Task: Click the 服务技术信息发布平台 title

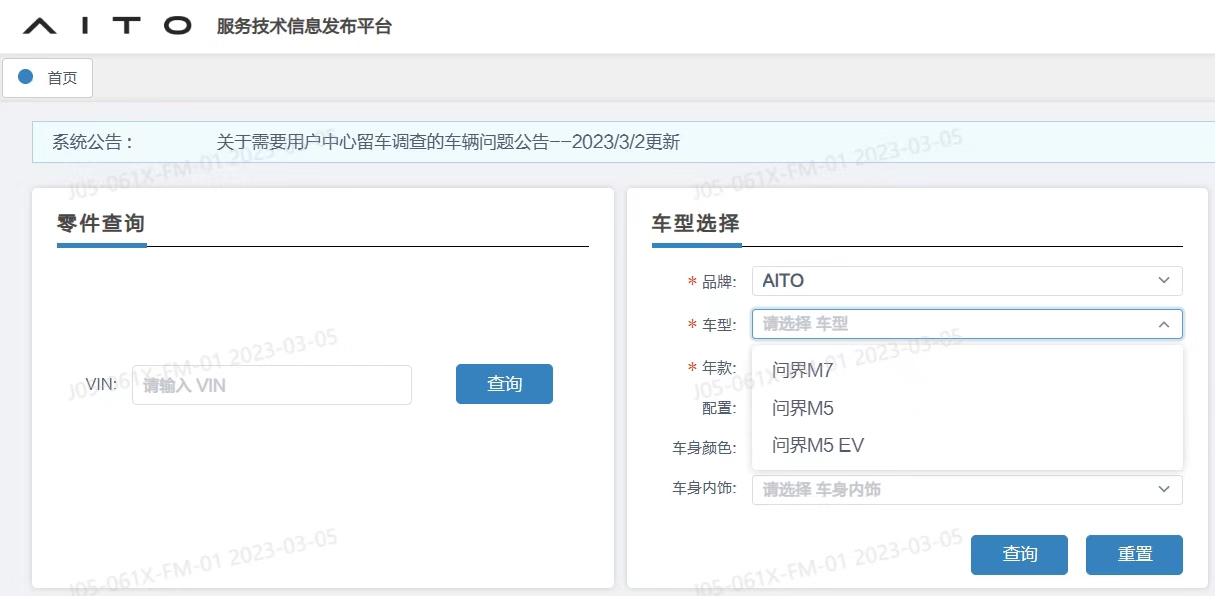Action: [x=304, y=27]
